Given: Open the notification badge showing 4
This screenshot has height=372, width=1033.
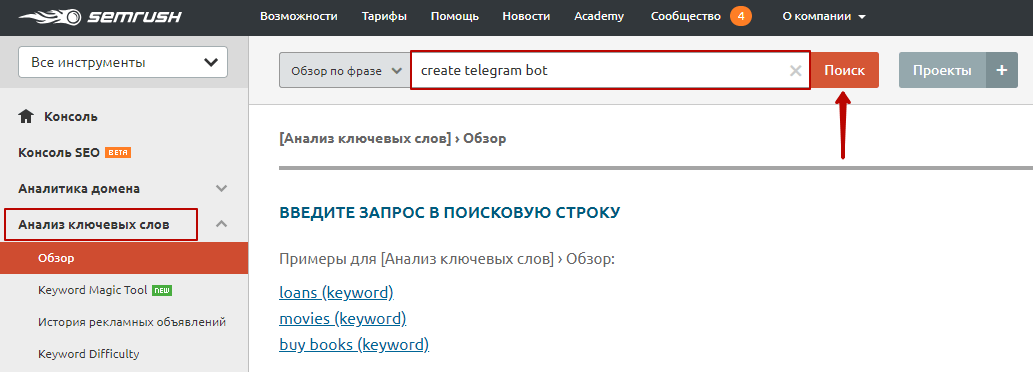Looking at the screenshot, I should [x=740, y=16].
